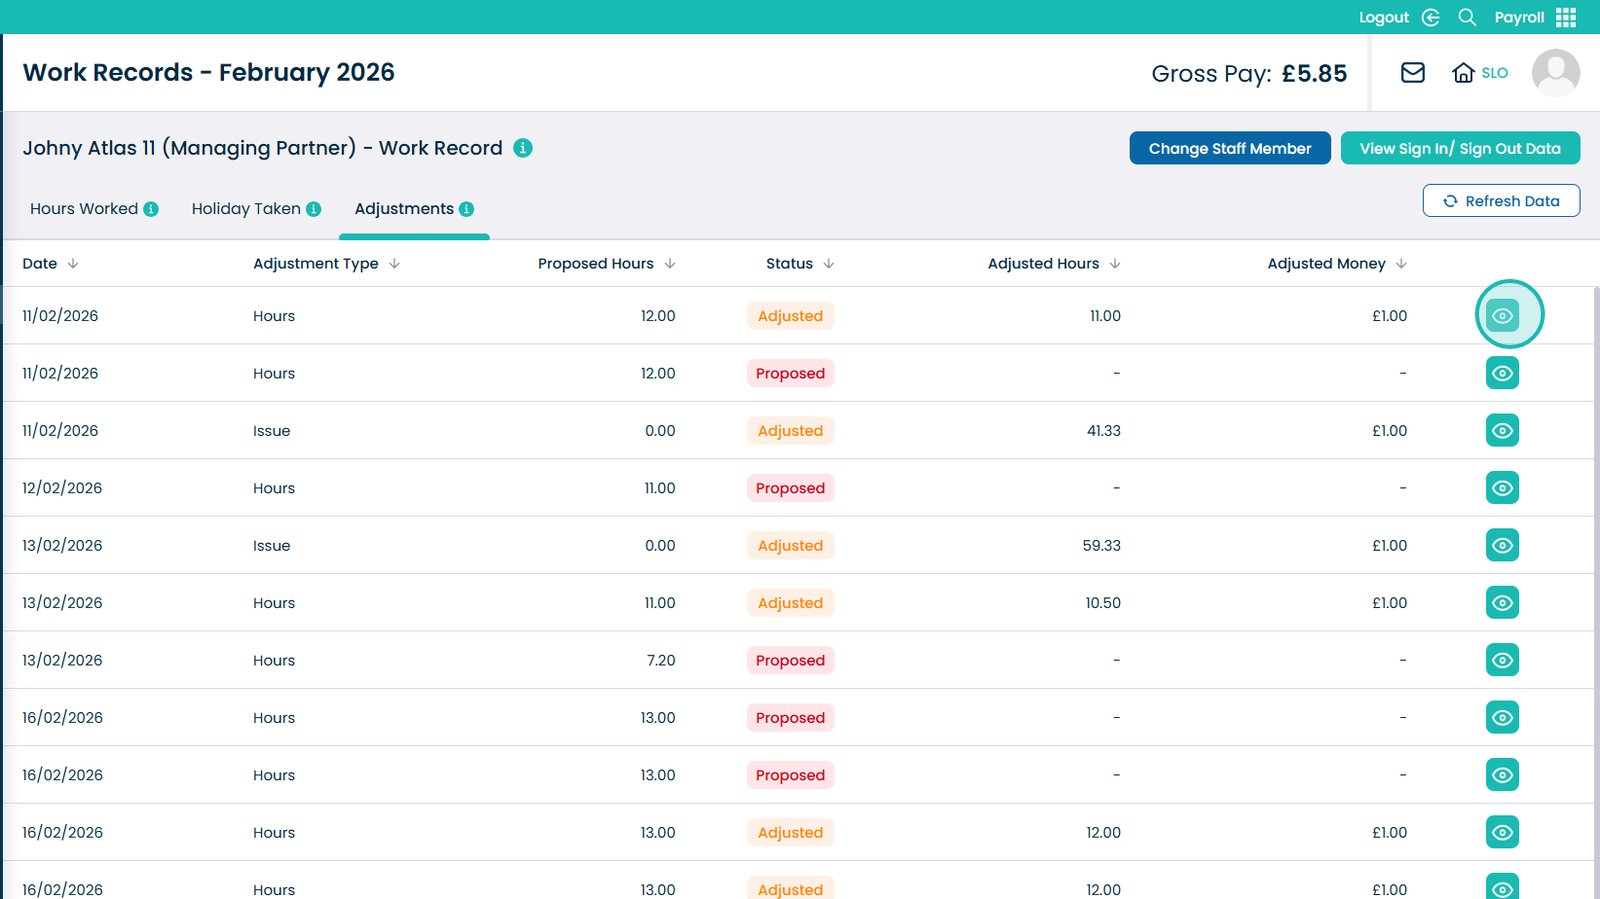
Task: Sort by Adjustment Type column arrow
Action: (394, 264)
